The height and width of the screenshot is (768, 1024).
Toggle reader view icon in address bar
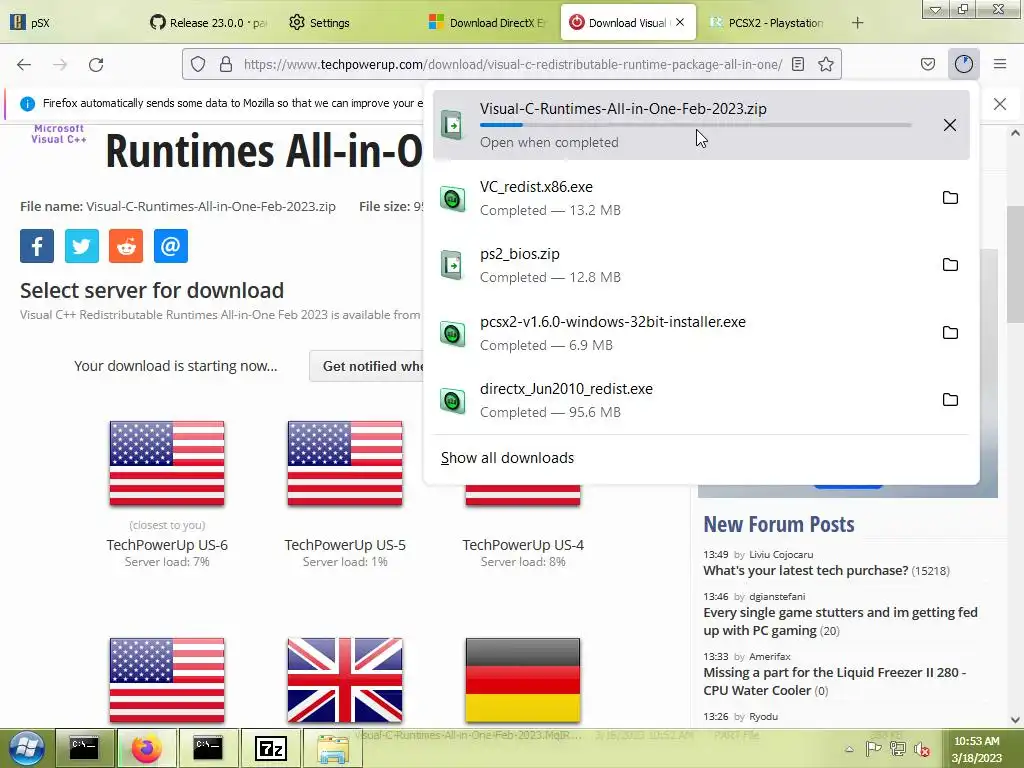pos(797,64)
